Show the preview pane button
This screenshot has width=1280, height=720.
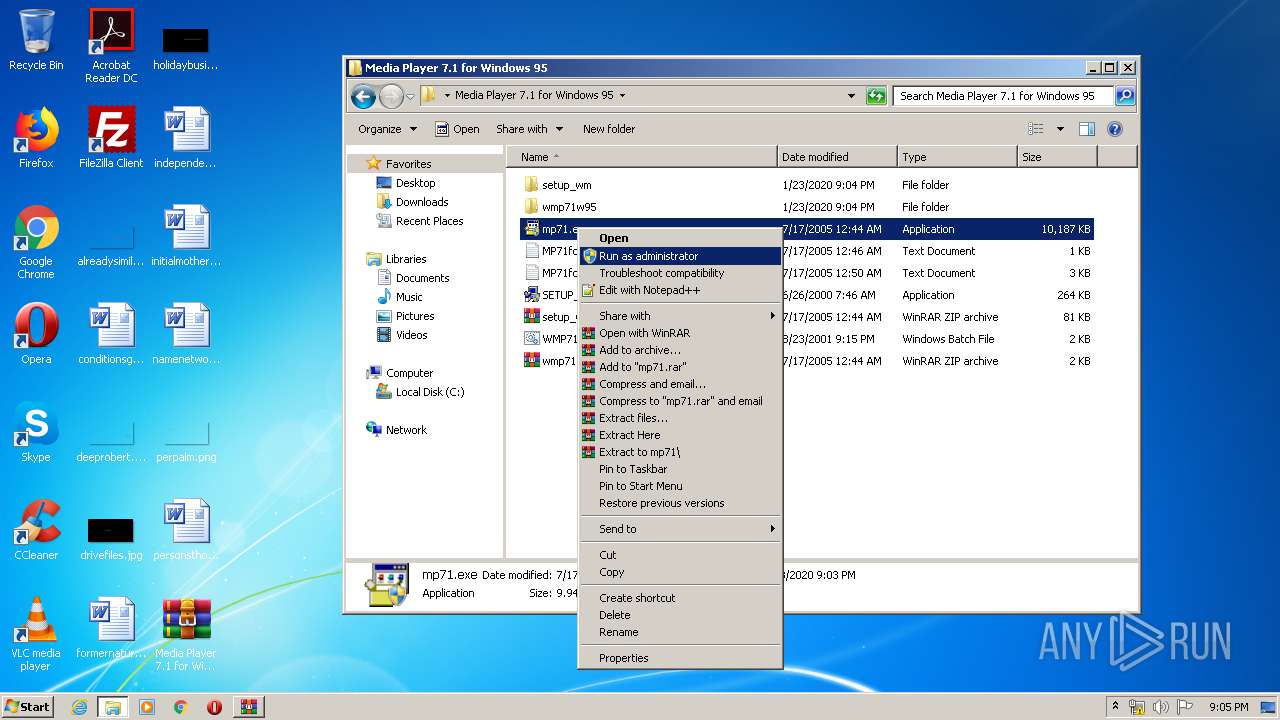coord(1087,129)
